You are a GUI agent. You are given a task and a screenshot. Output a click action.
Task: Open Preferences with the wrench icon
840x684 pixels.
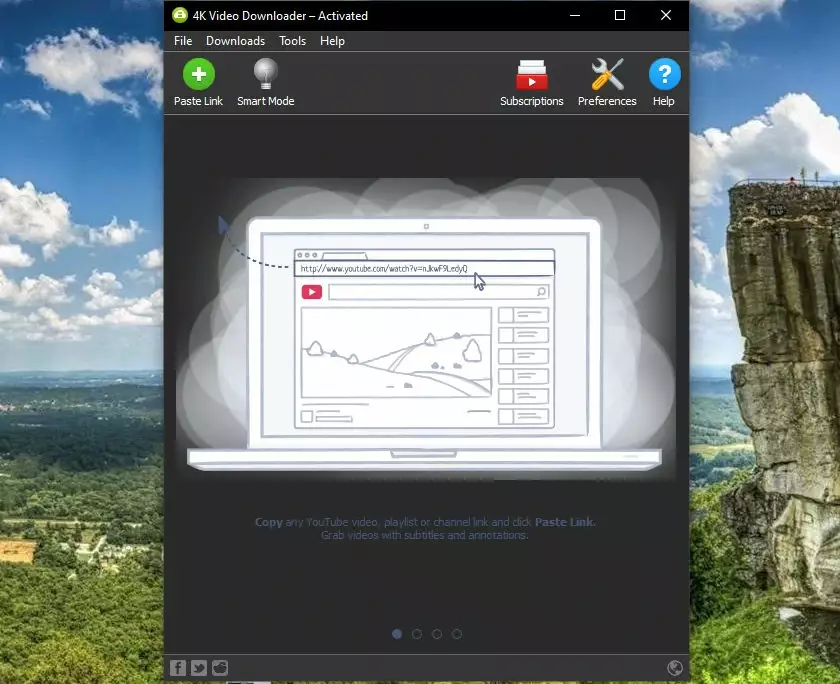pyautogui.click(x=607, y=76)
